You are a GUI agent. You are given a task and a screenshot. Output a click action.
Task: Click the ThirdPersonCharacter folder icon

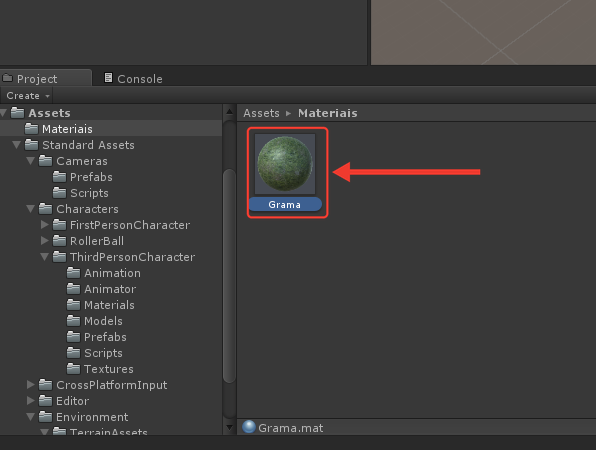(59, 256)
